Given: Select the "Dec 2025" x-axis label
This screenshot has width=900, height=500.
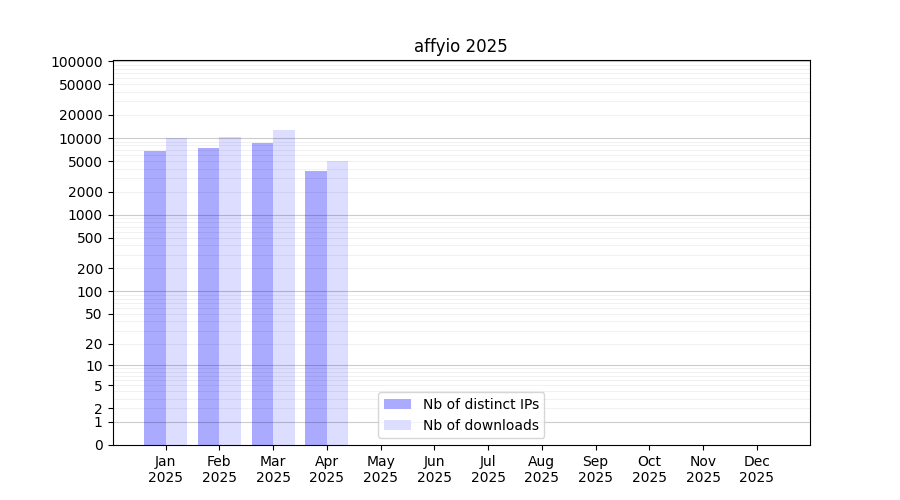Looking at the screenshot, I should [756, 469].
